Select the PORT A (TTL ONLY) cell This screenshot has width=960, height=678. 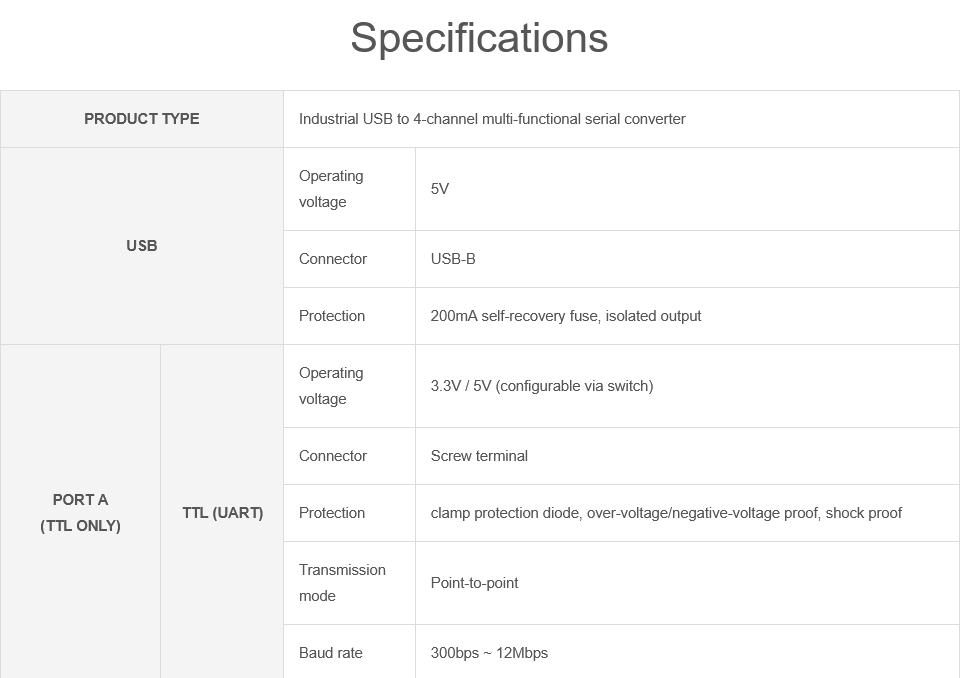point(80,513)
